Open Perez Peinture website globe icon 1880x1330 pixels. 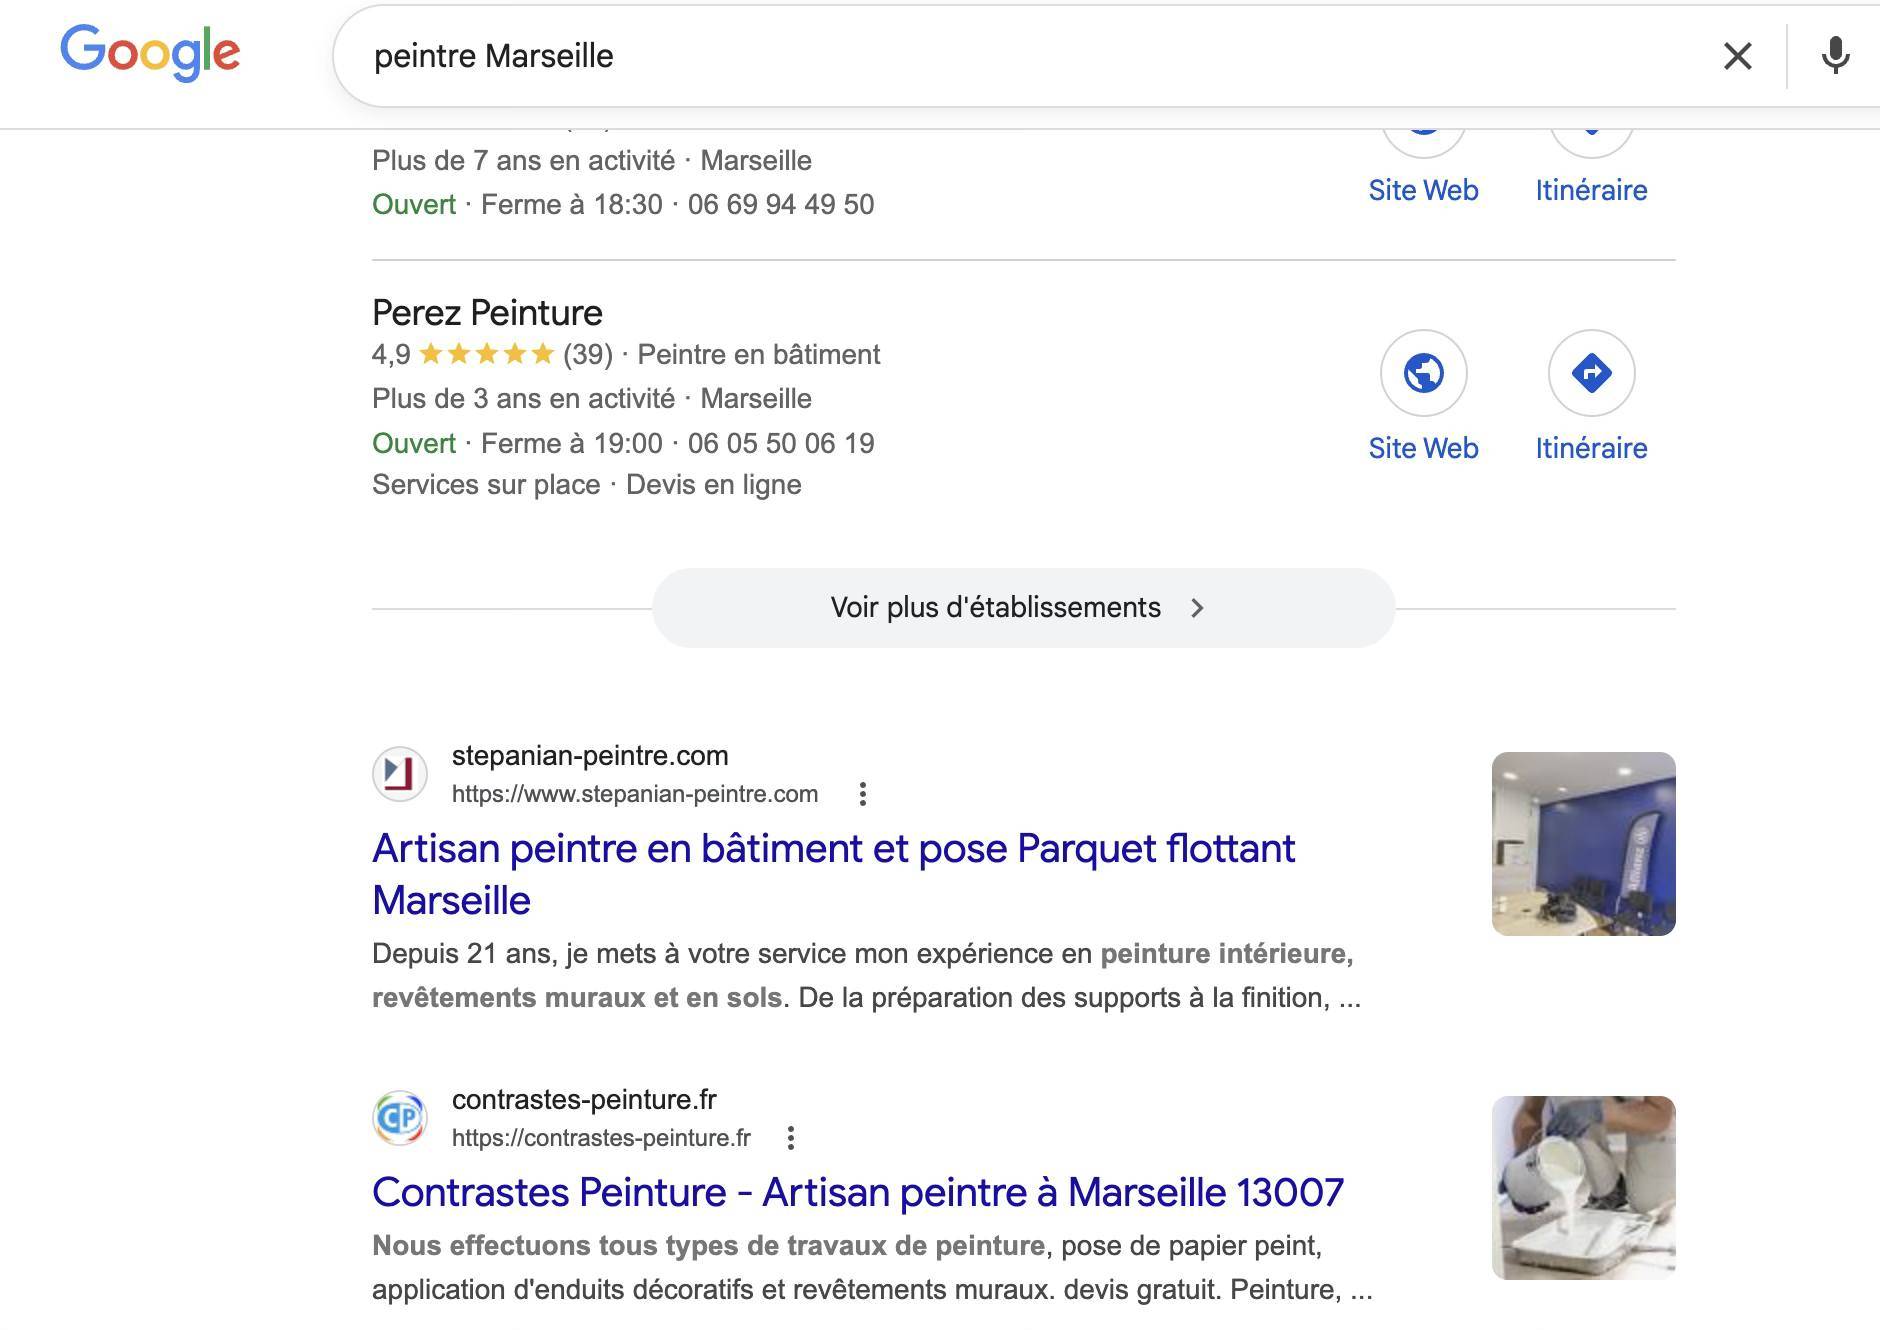coord(1423,373)
